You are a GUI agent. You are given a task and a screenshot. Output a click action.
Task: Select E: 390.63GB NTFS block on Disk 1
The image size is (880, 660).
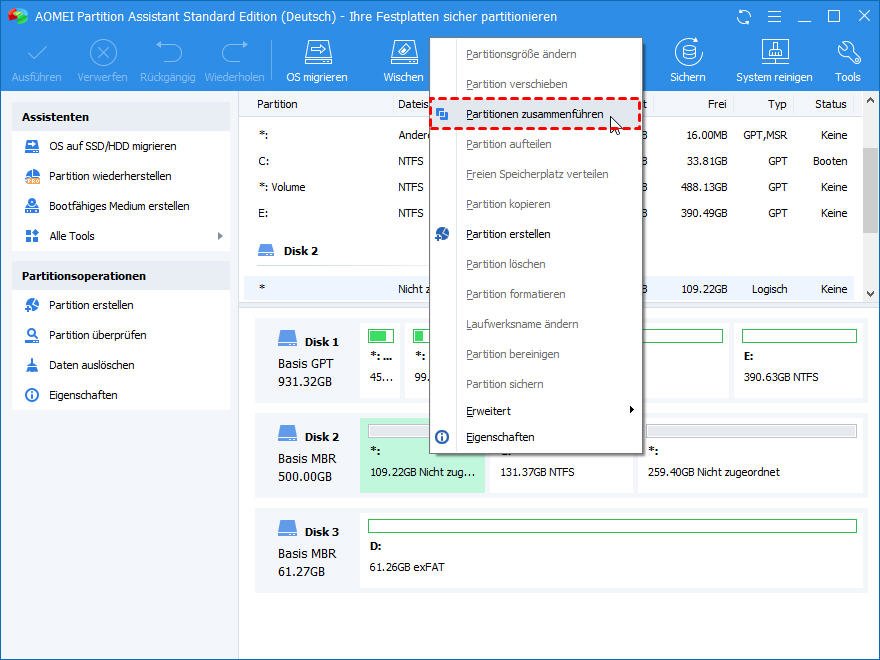tap(798, 360)
